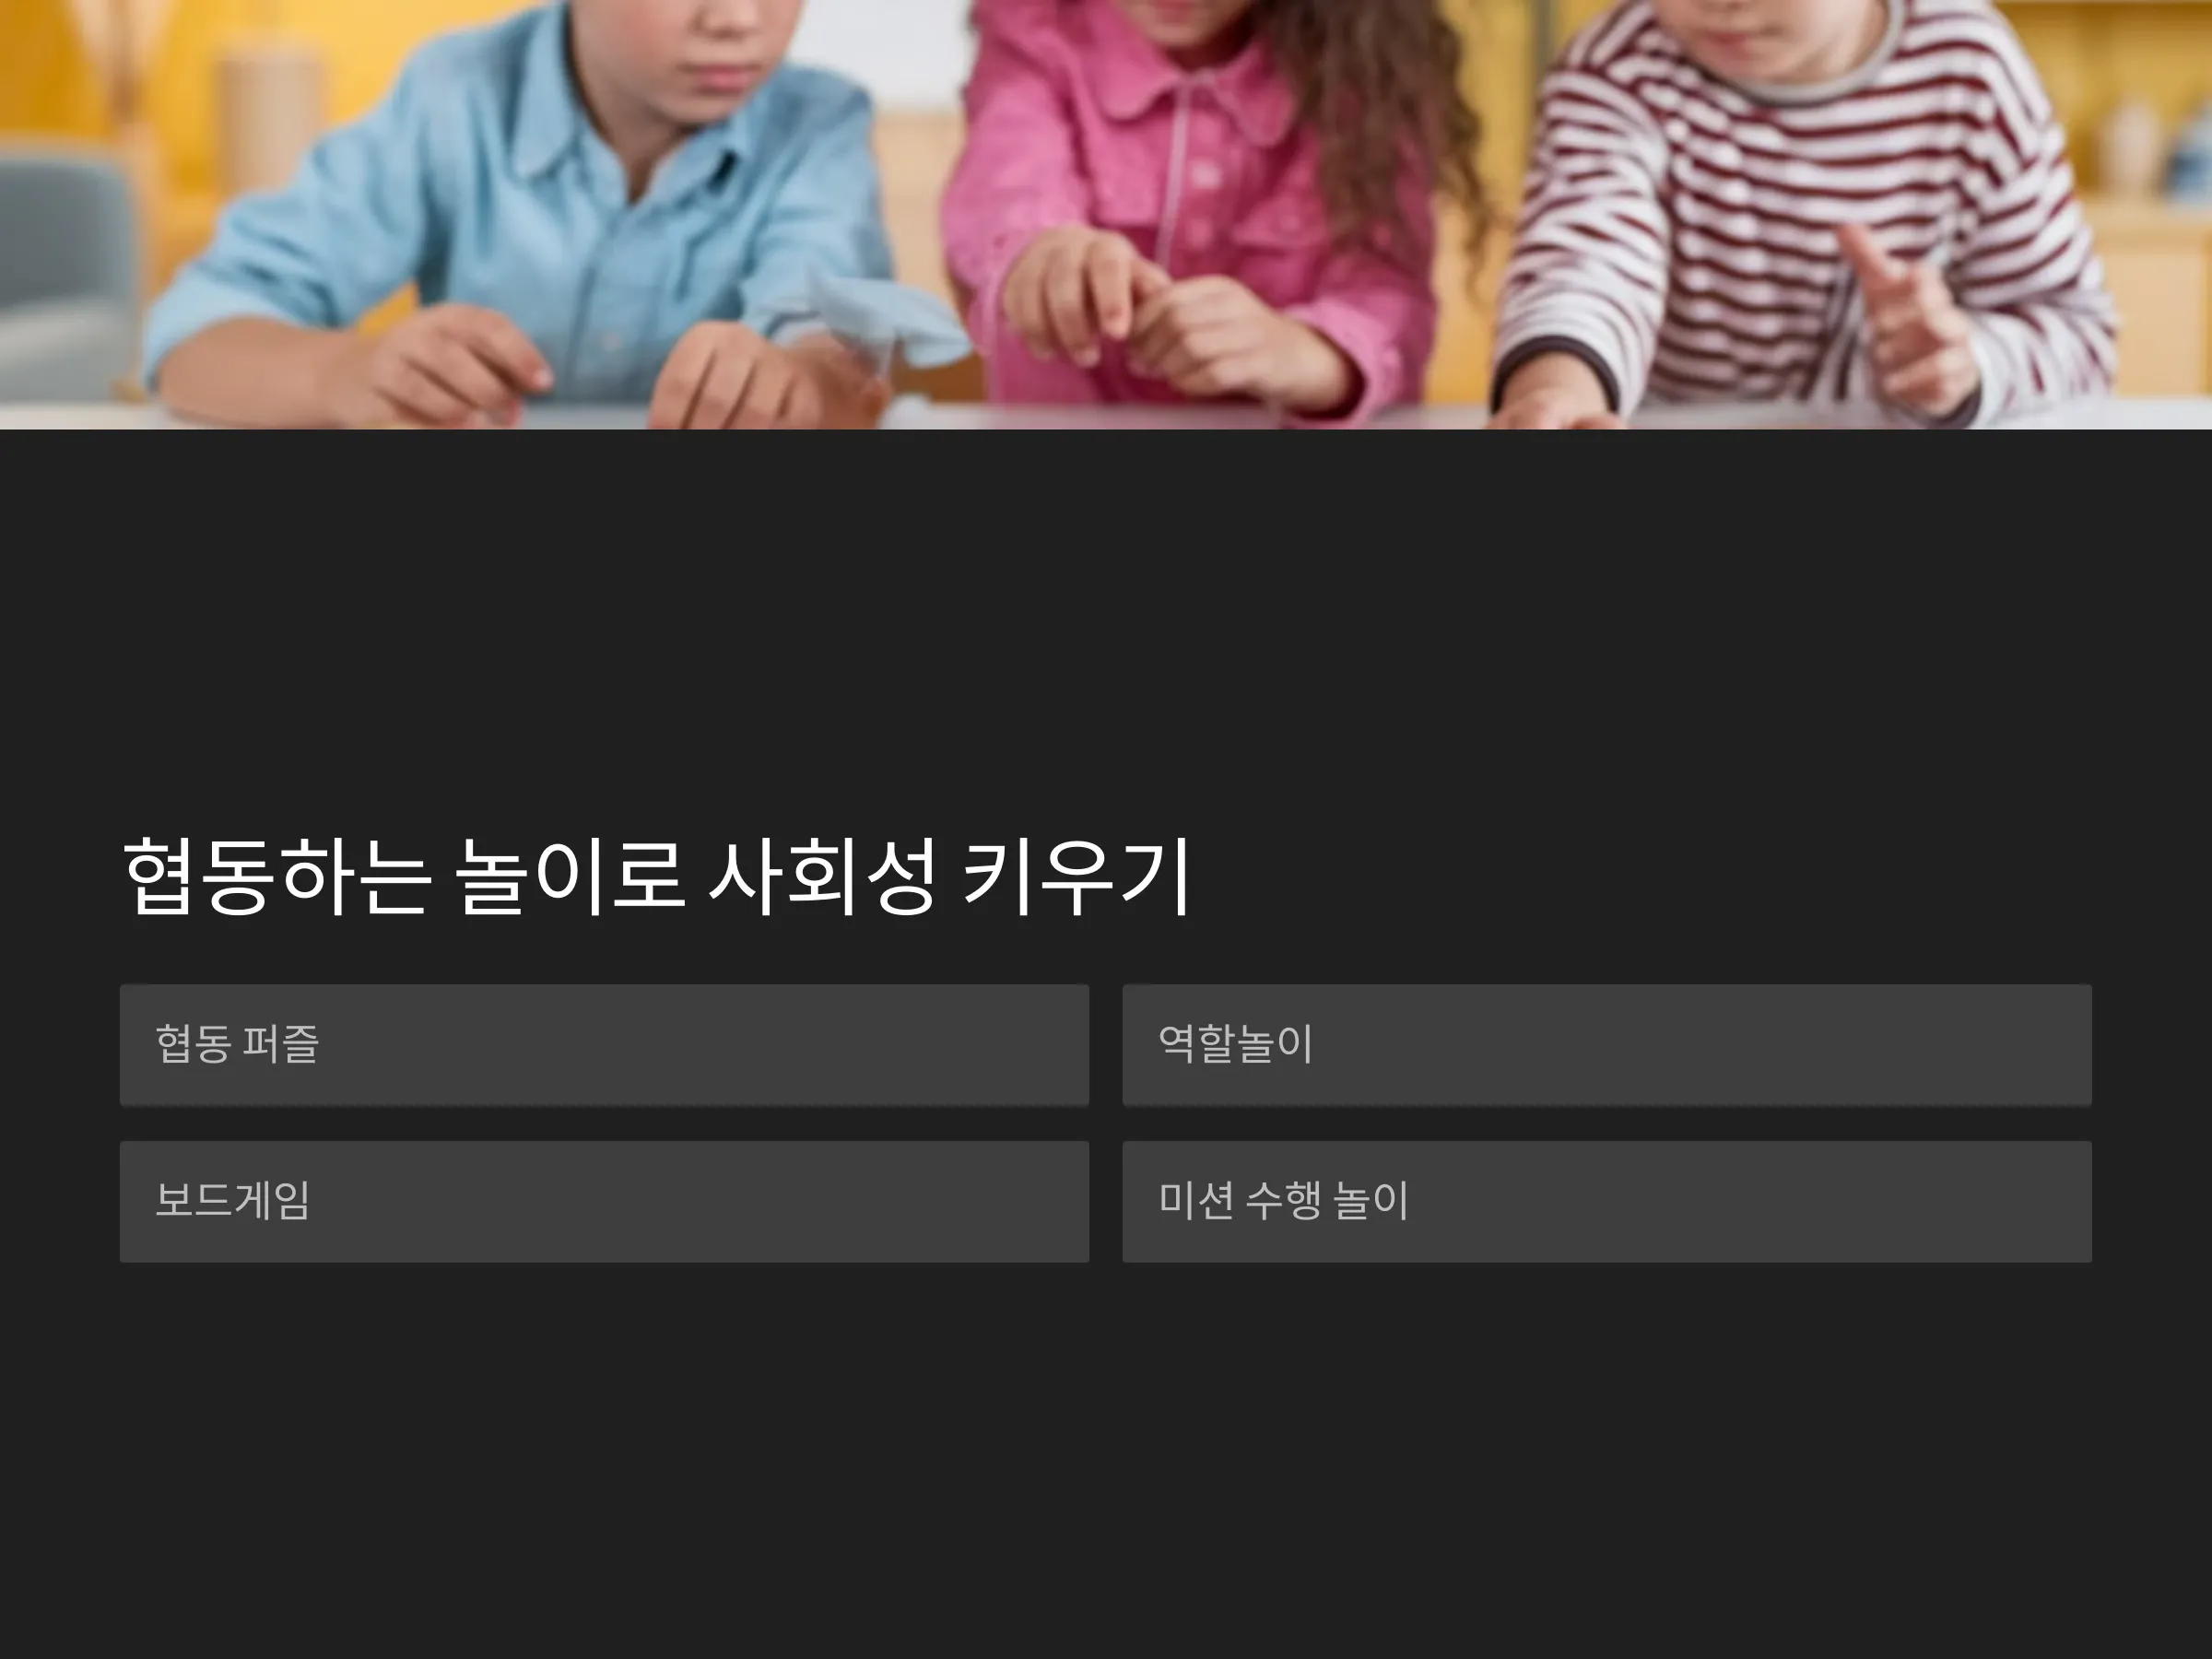
Task: Click the 퍼즐 text in first card
Action: [x=281, y=1044]
